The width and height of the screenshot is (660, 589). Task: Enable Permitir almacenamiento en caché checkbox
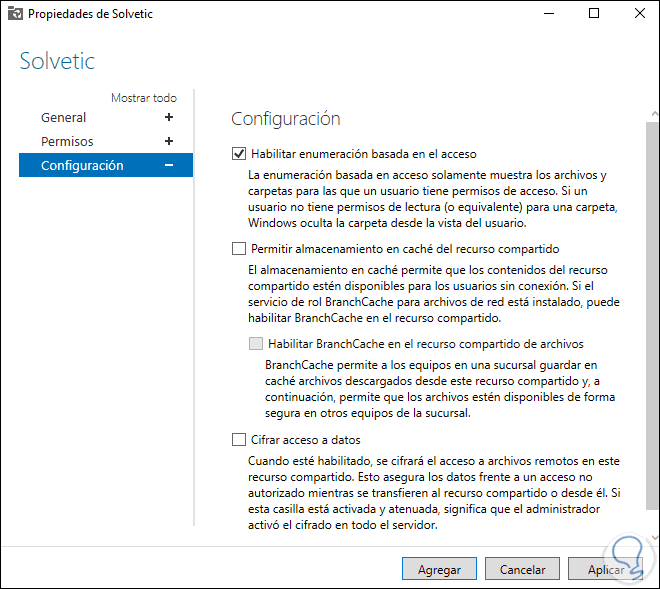click(239, 249)
